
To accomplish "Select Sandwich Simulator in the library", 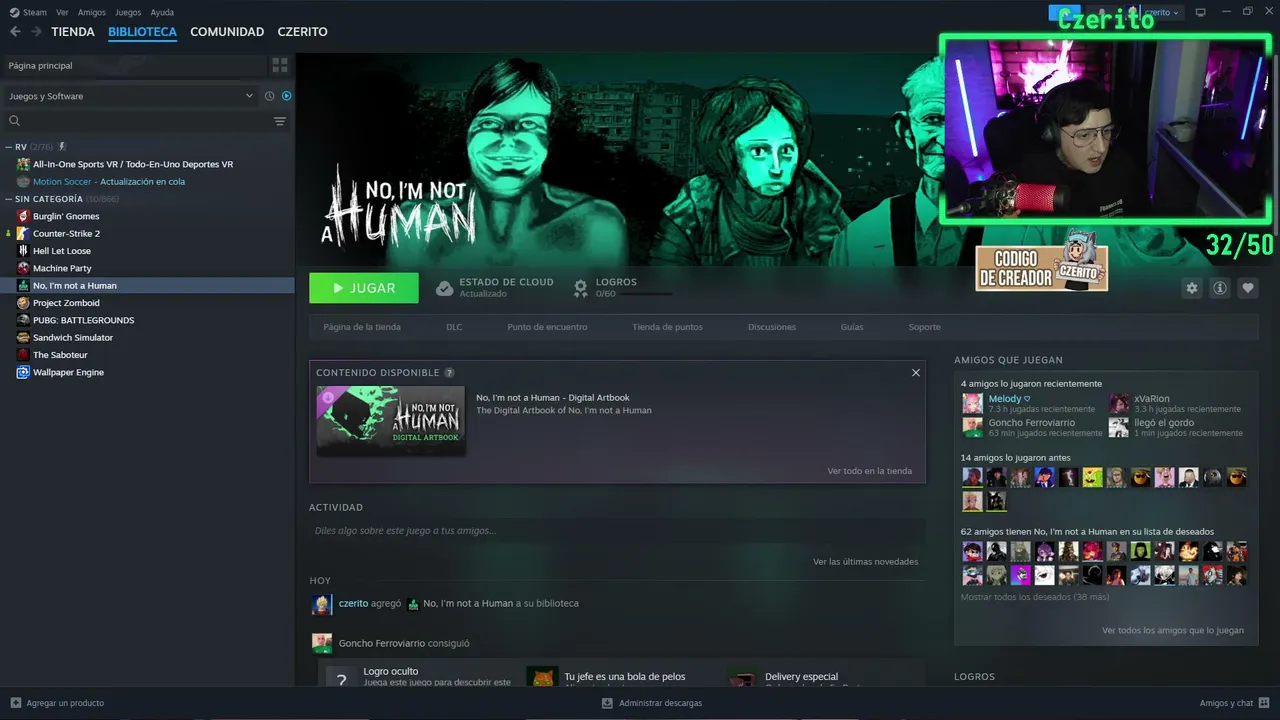I will pyautogui.click(x=73, y=338).
